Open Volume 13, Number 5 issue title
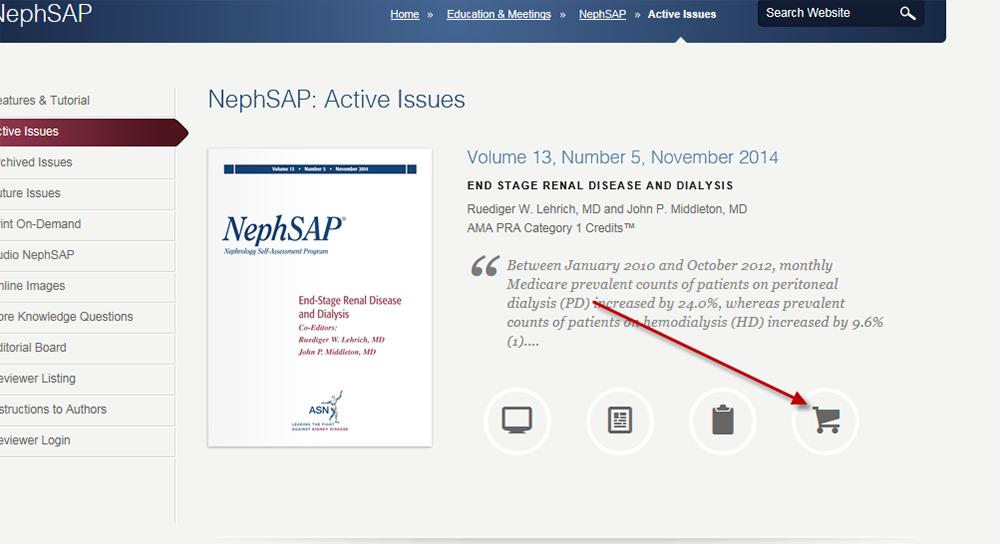The height and width of the screenshot is (544, 1000). [622, 158]
